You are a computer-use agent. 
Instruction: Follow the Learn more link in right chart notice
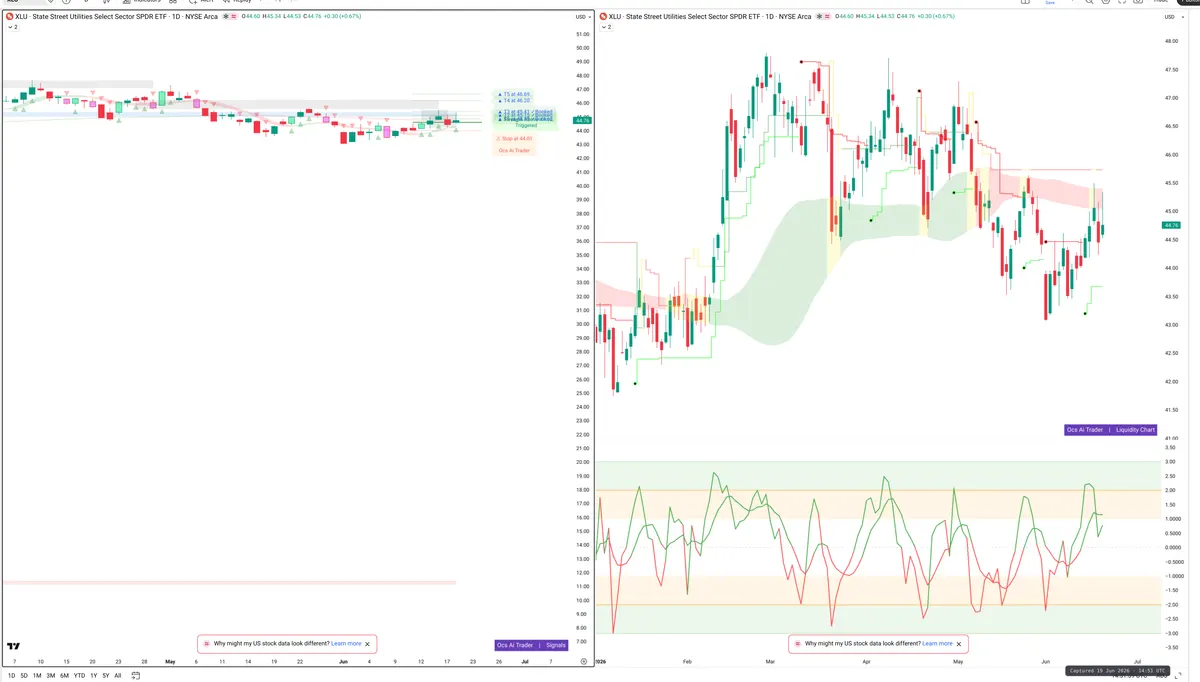(937, 644)
